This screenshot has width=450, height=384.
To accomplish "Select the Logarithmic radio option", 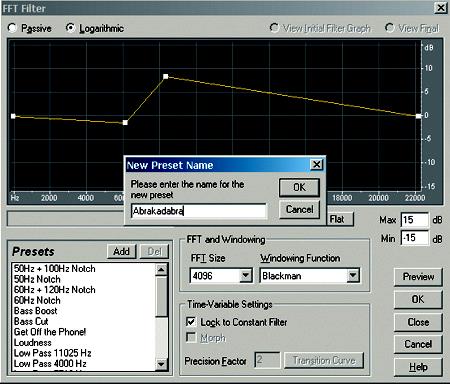I will click(x=70, y=28).
